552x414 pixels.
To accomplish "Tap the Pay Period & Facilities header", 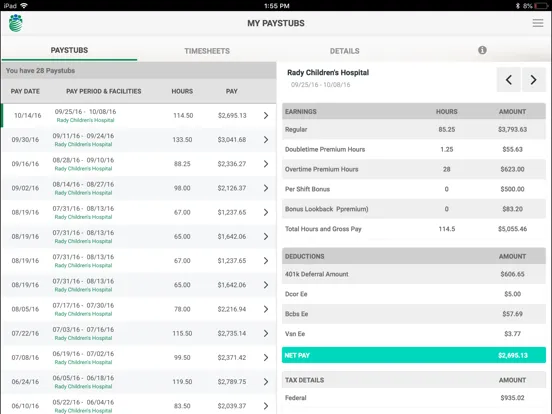I will 104,92.
